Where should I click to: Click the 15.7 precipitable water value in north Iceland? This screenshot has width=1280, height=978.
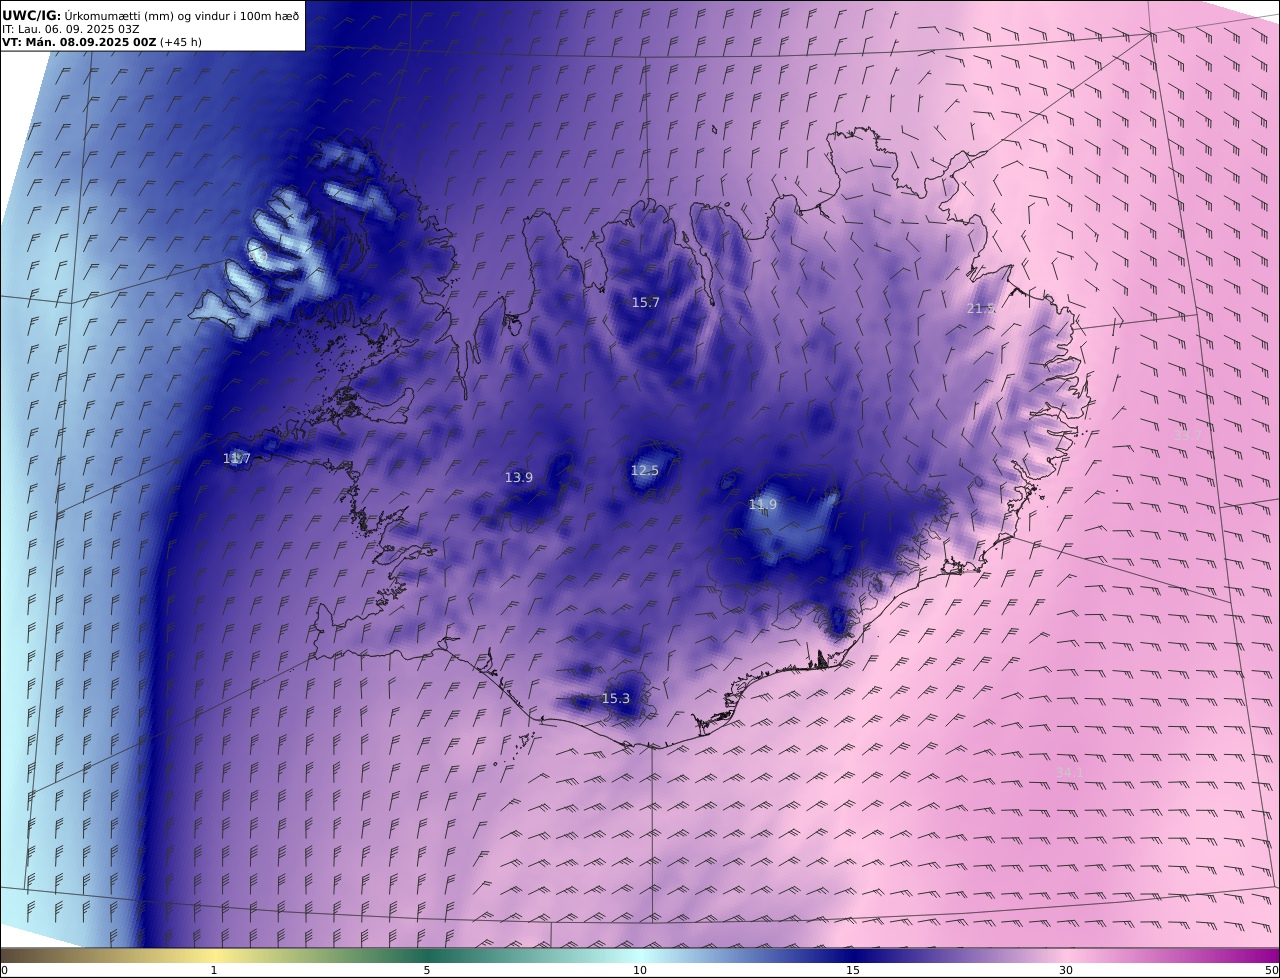pyautogui.click(x=645, y=302)
